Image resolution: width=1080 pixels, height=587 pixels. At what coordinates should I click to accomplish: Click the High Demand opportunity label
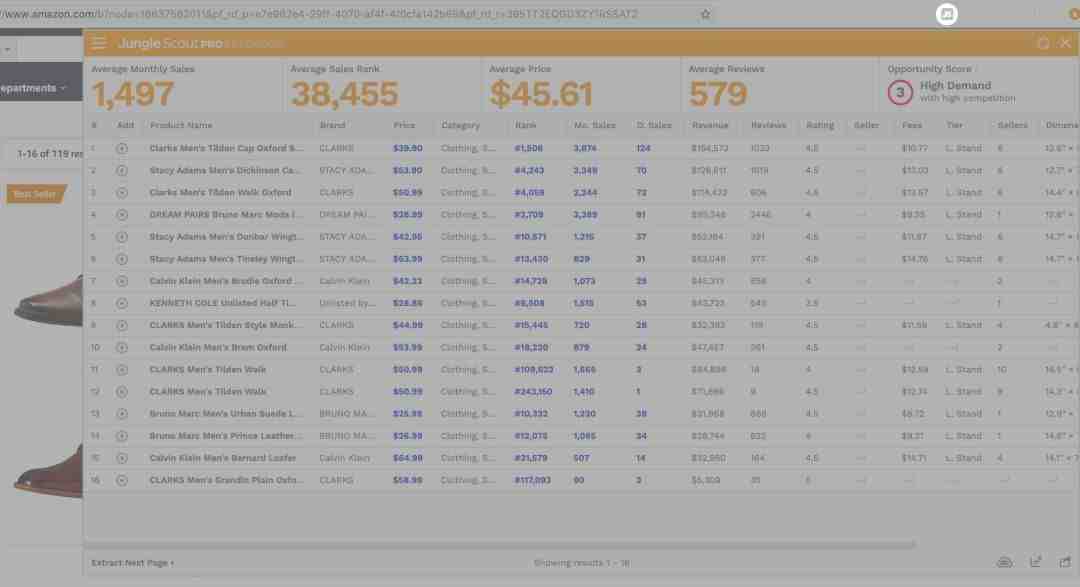(x=955, y=85)
